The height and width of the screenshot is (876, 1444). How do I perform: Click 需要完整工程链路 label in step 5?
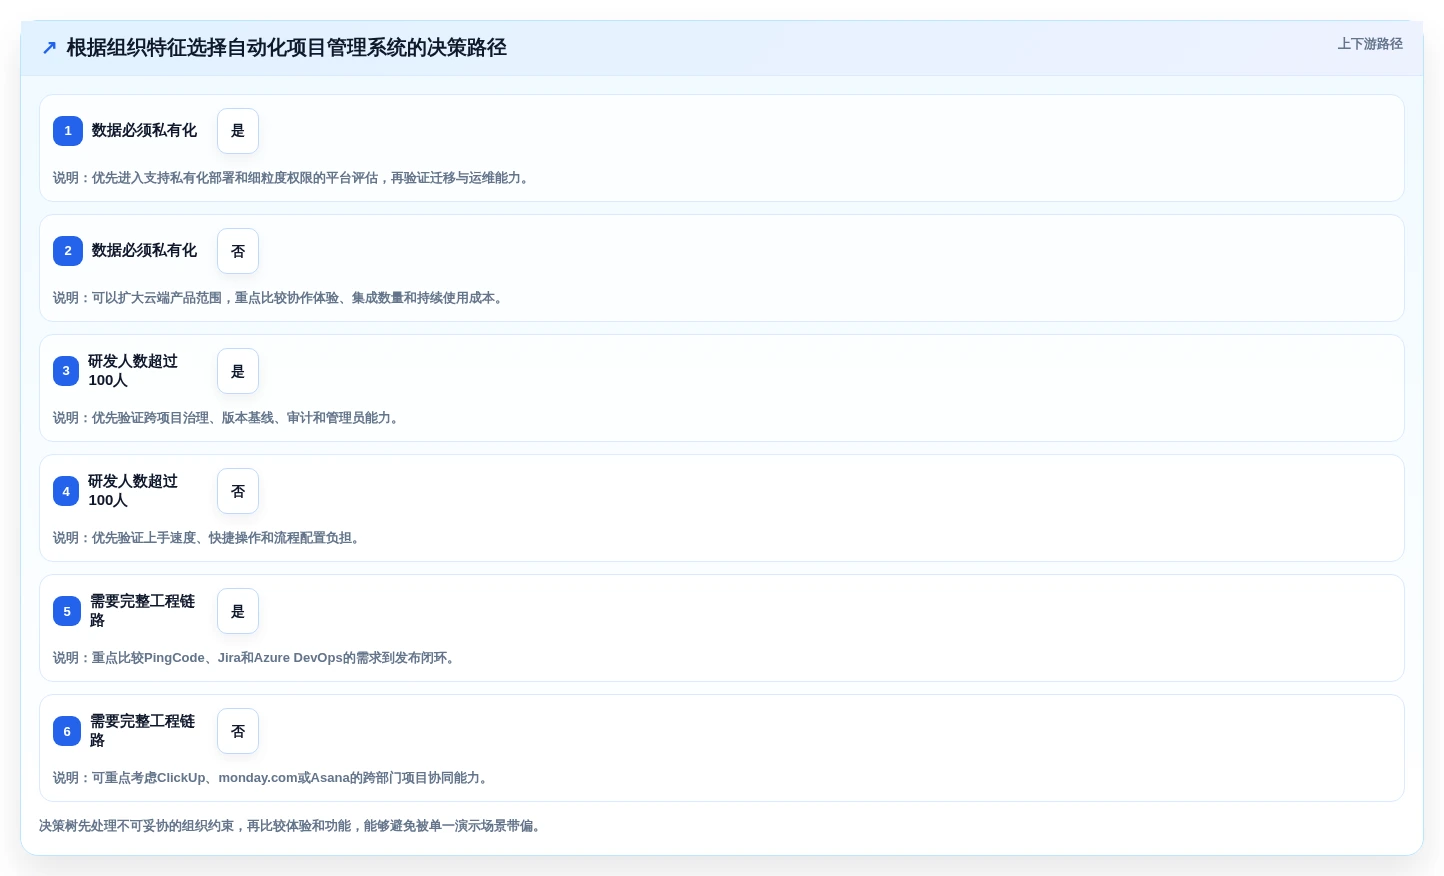click(142, 611)
